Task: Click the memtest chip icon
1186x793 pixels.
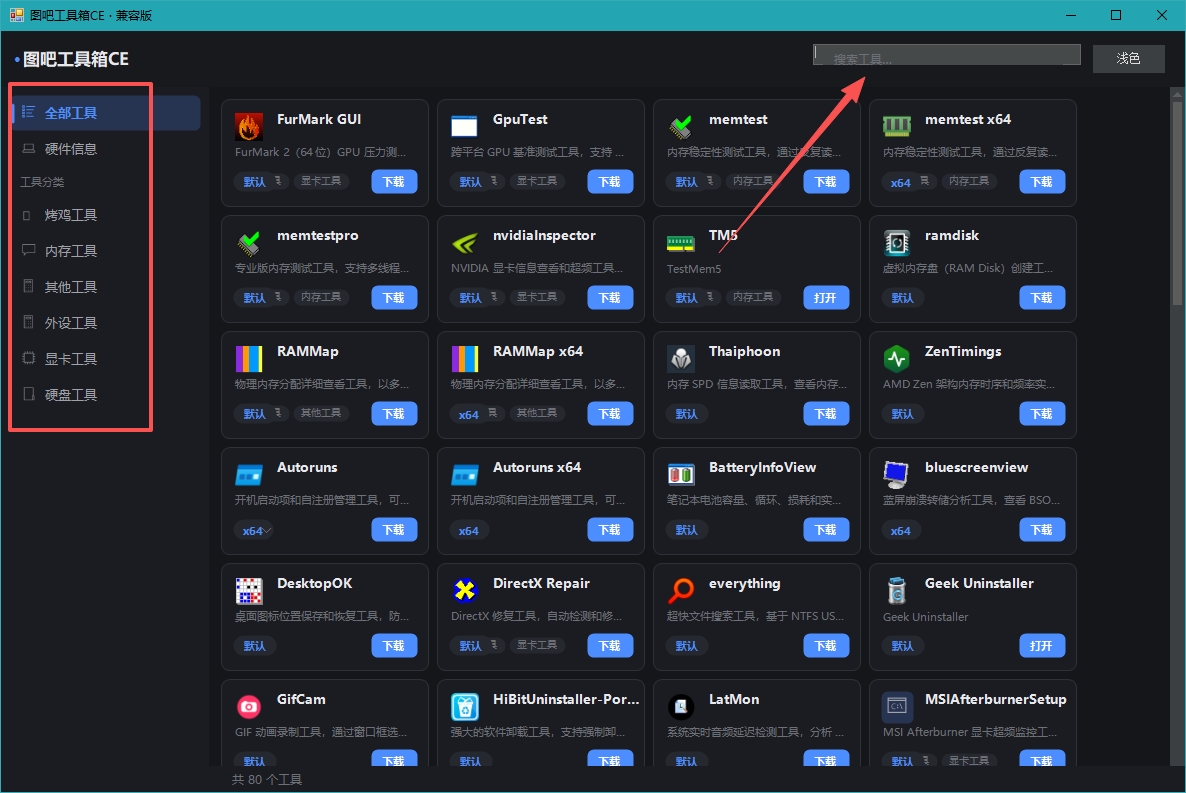Action: 681,126
